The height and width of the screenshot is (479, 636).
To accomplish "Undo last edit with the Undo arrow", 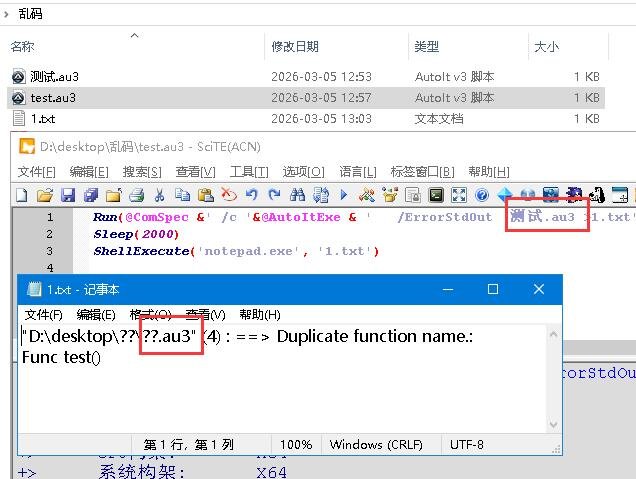I will [x=251, y=195].
